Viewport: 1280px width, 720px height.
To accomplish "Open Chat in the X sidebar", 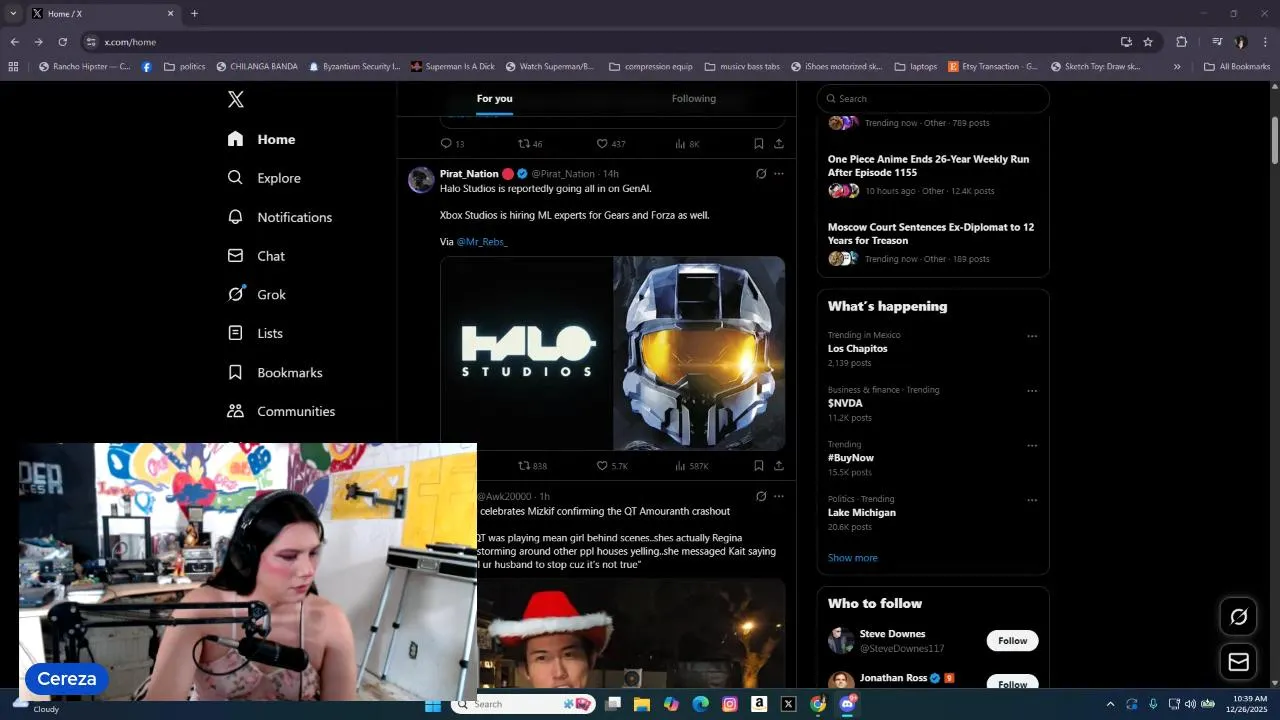I will click(x=256, y=256).
